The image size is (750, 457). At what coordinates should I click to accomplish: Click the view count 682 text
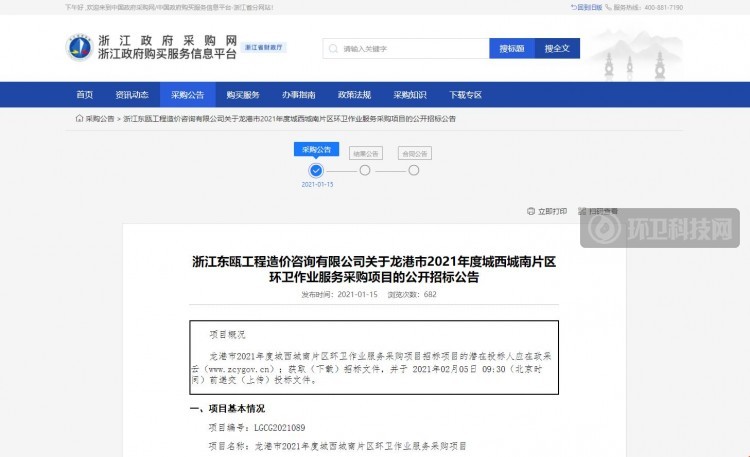pyautogui.click(x=412, y=294)
